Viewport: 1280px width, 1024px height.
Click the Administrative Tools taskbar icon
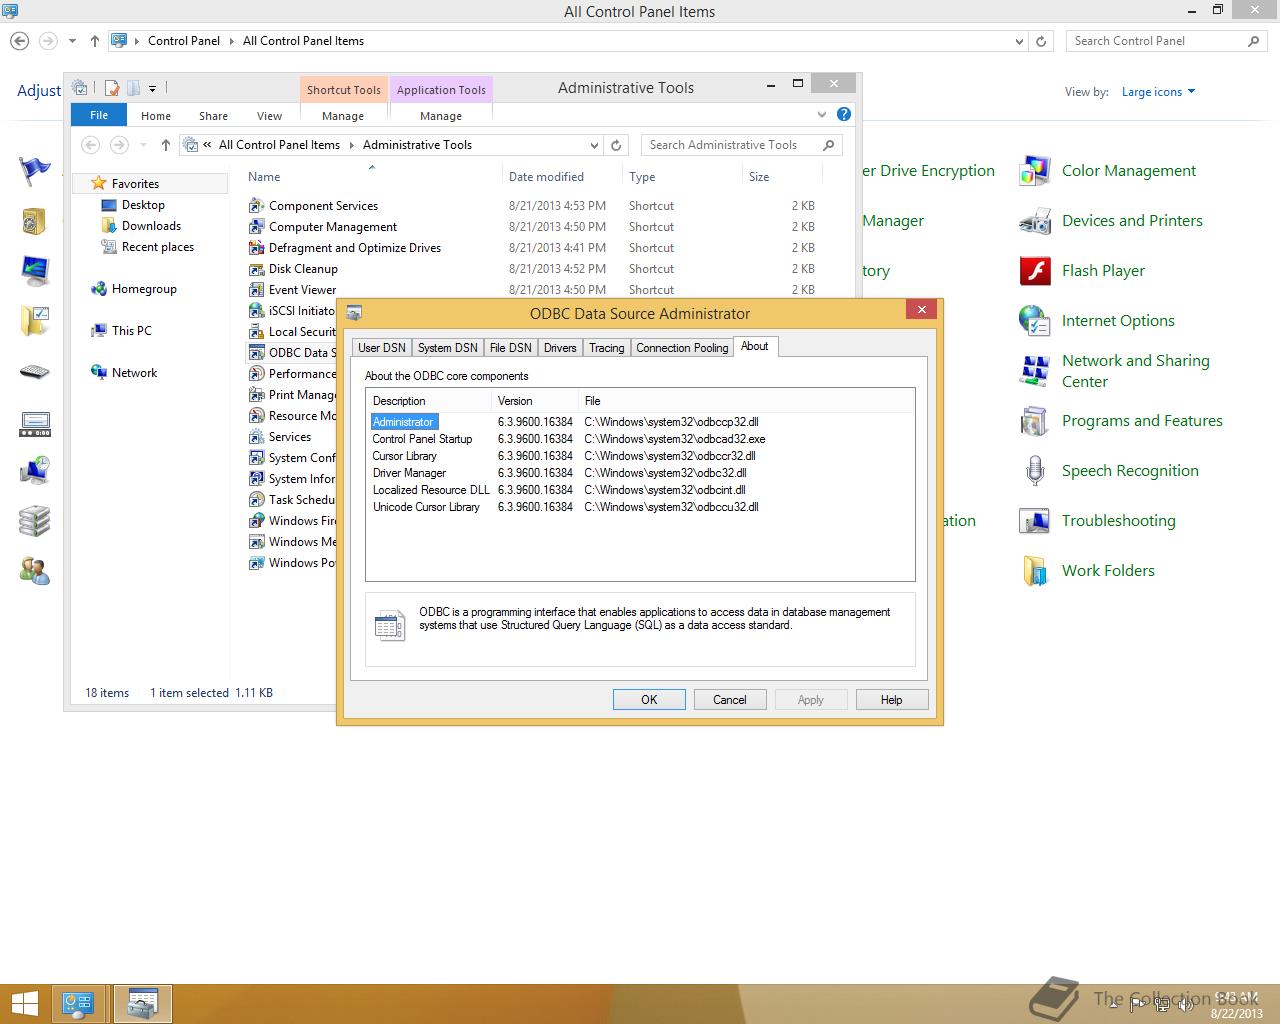point(143,1003)
